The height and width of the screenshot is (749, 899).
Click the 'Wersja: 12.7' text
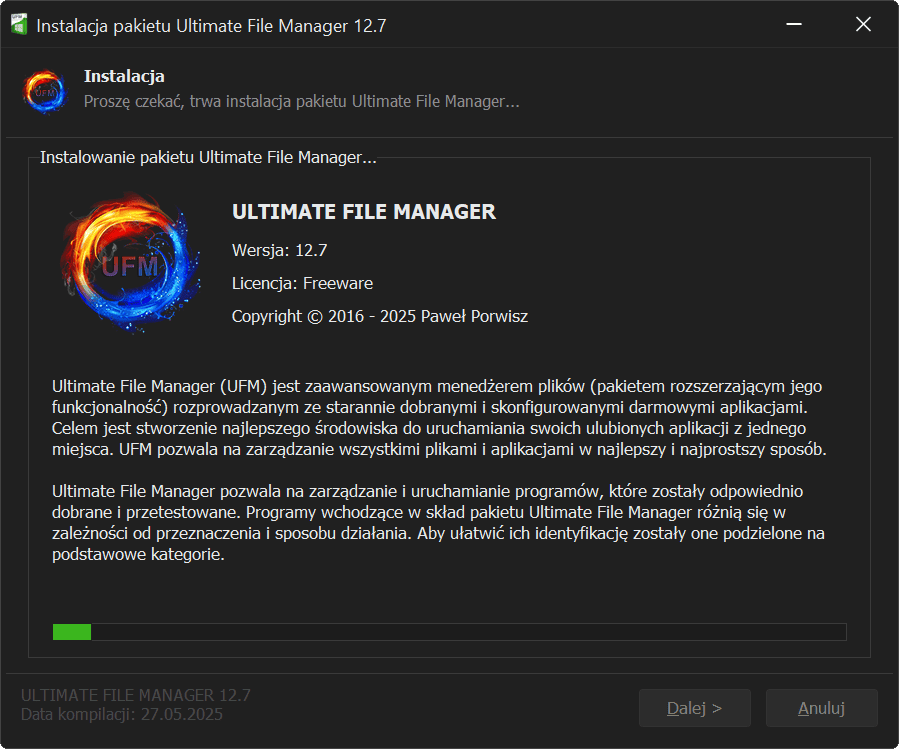(280, 249)
